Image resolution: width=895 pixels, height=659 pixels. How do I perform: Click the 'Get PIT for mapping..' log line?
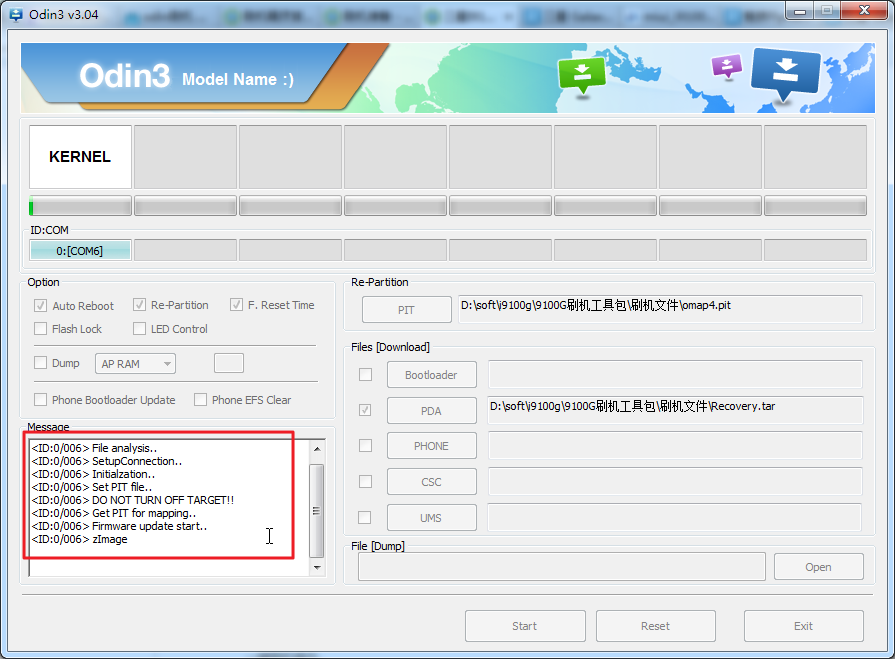pos(114,514)
